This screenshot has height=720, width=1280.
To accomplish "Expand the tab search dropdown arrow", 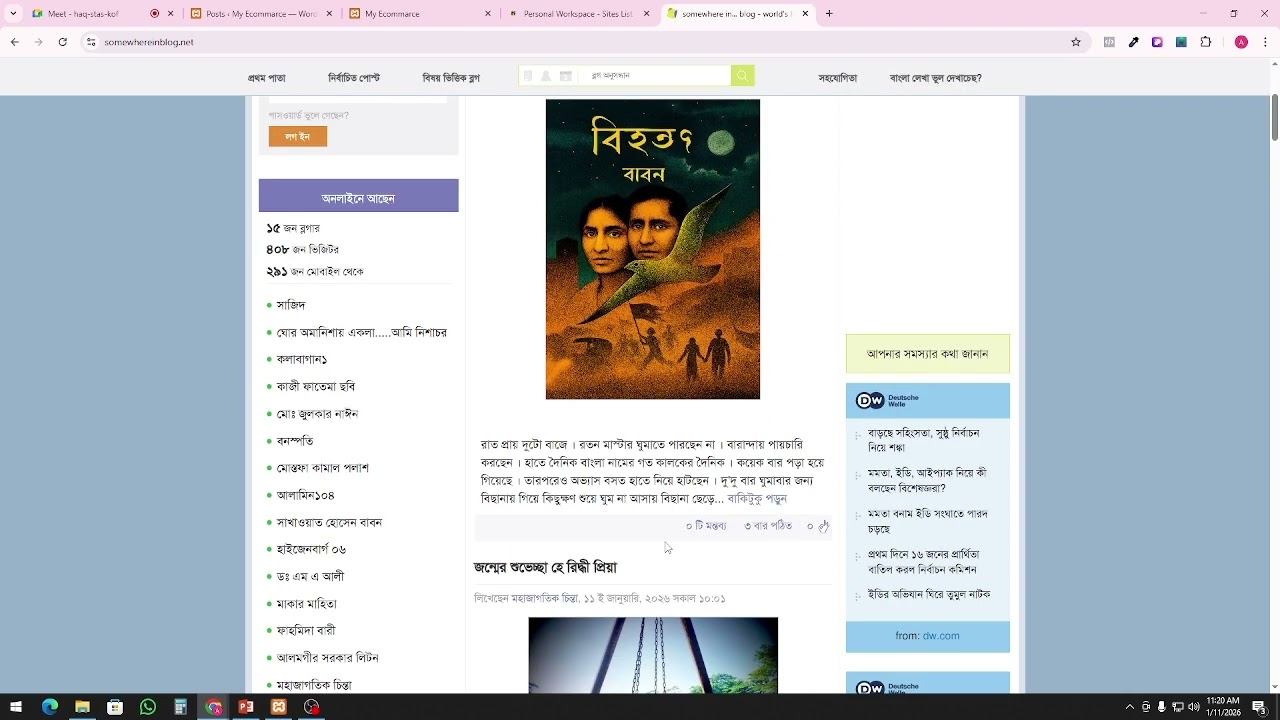I will click(13, 14).
